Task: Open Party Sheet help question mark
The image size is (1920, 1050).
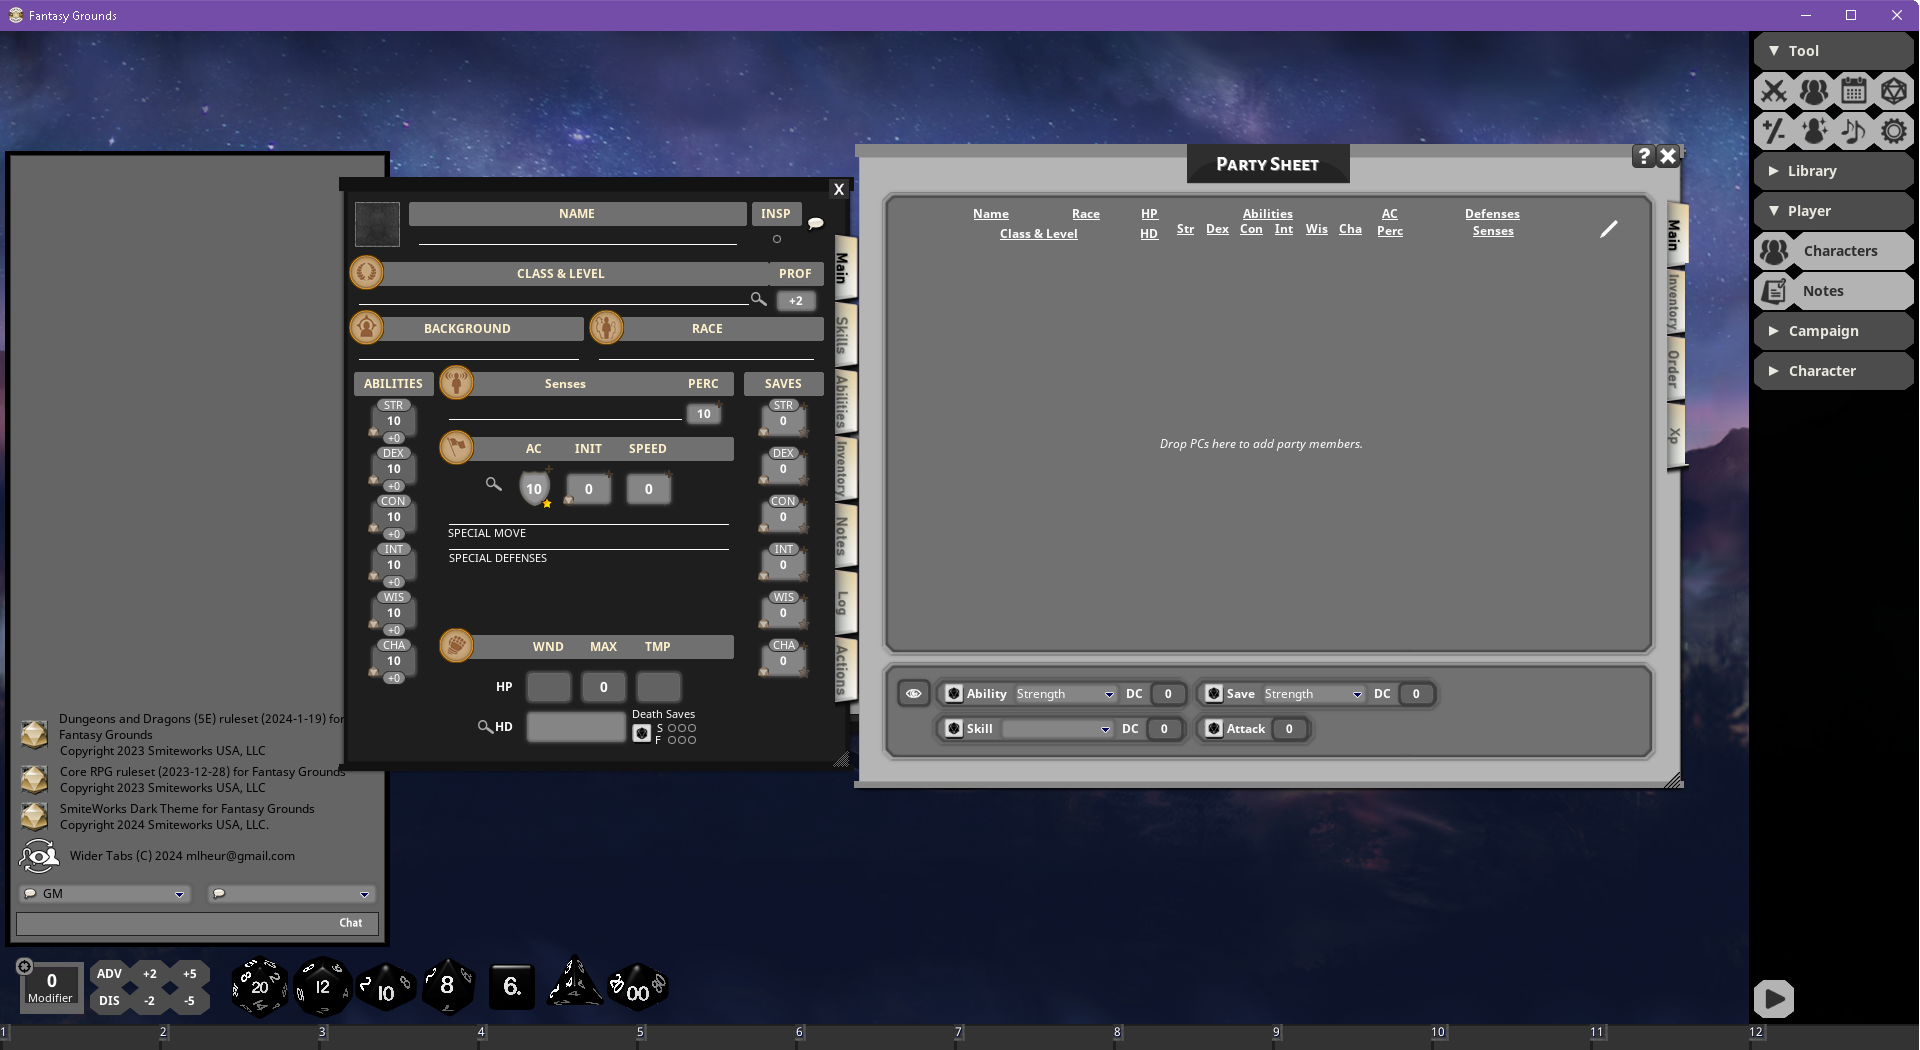Action: pos(1644,156)
